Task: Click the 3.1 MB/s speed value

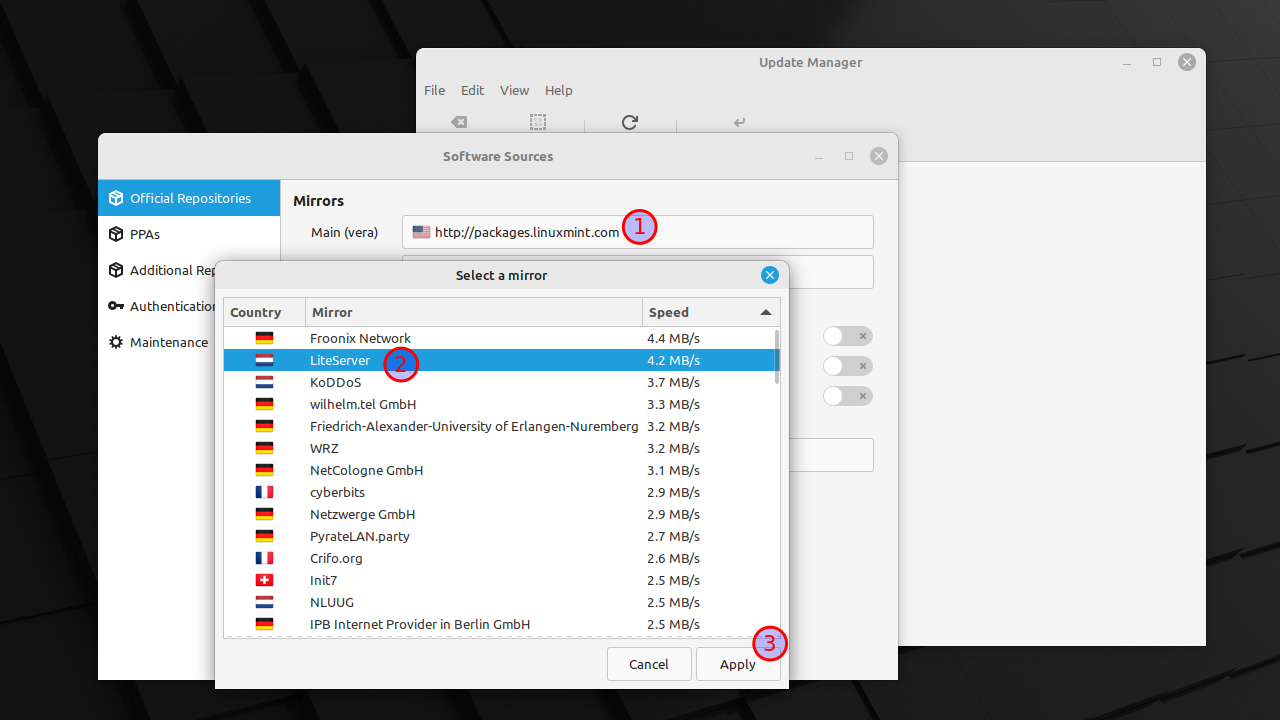Action: coord(673,470)
